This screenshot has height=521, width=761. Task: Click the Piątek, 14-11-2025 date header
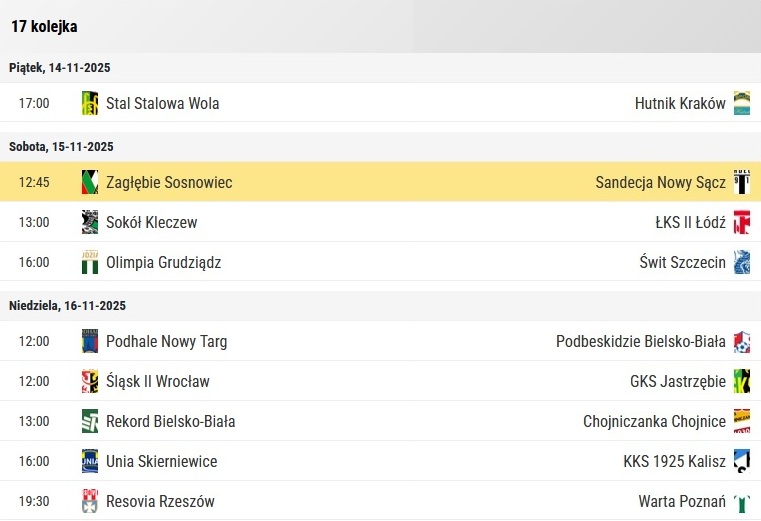60,68
